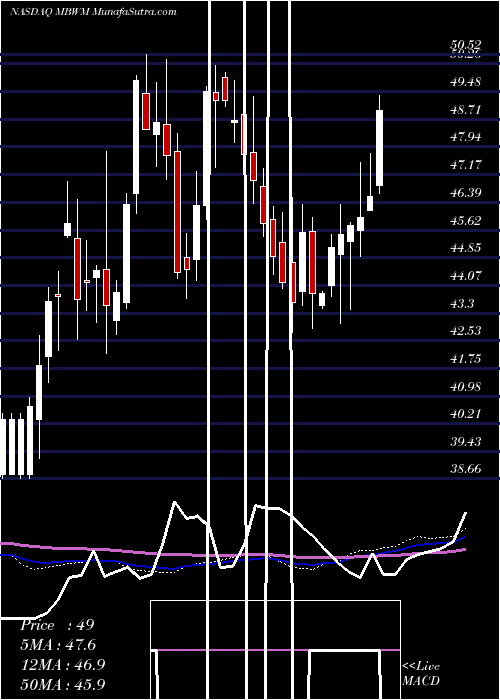The height and width of the screenshot is (700, 500).
Task: Select the 48.71 price axis label
Action: click(466, 109)
